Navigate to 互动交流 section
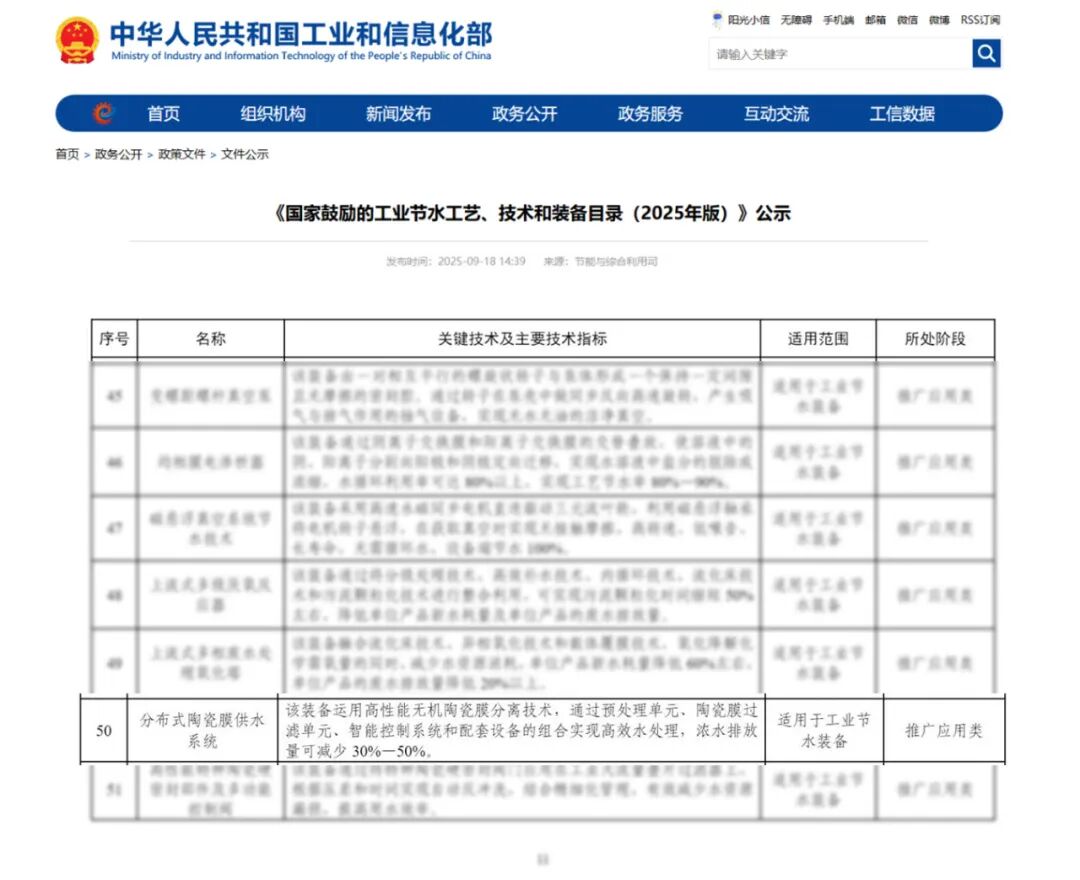The height and width of the screenshot is (880, 1080). point(776,114)
